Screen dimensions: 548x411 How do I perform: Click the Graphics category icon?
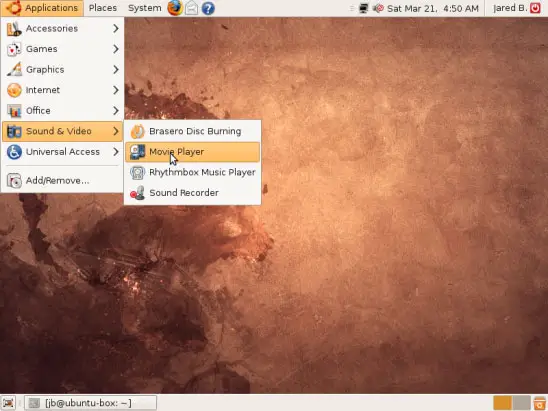(x=14, y=70)
